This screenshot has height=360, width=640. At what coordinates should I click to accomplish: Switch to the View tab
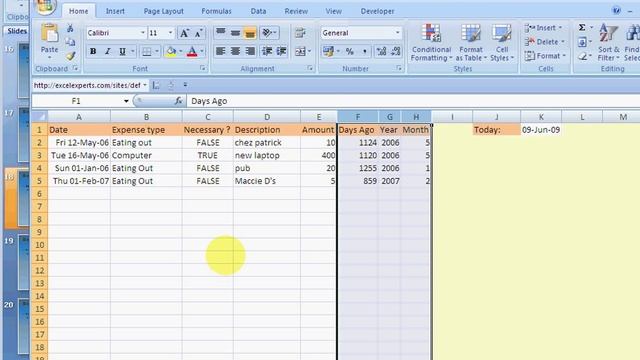tap(333, 11)
